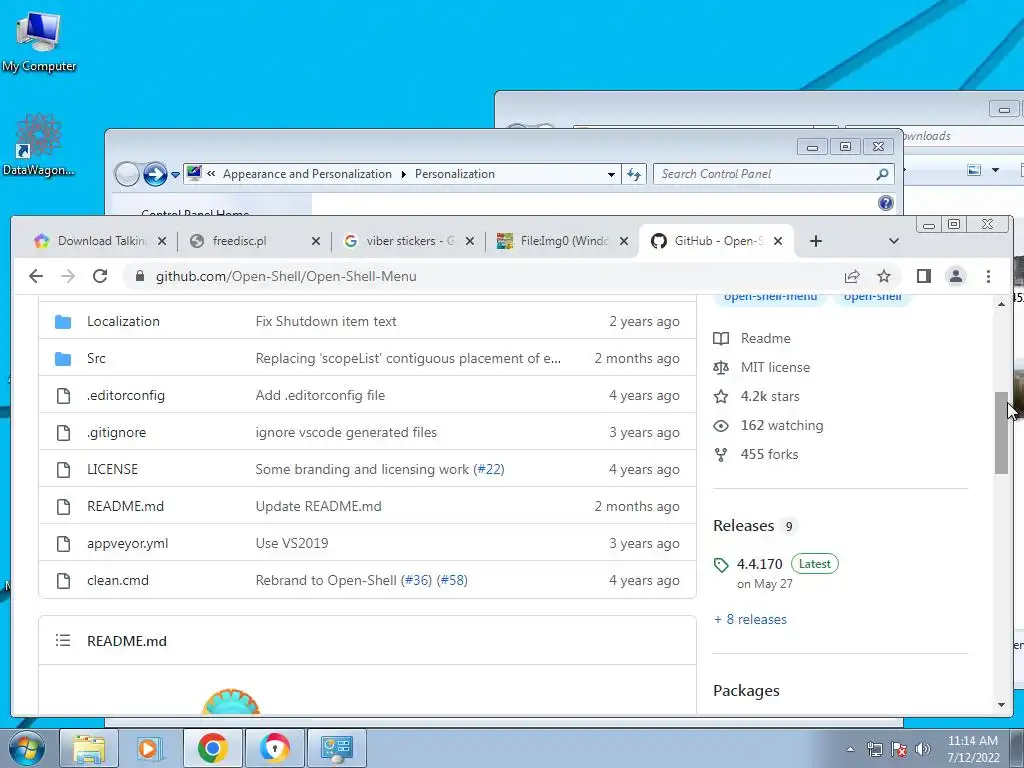Click Control Panel refresh button

click(x=633, y=174)
